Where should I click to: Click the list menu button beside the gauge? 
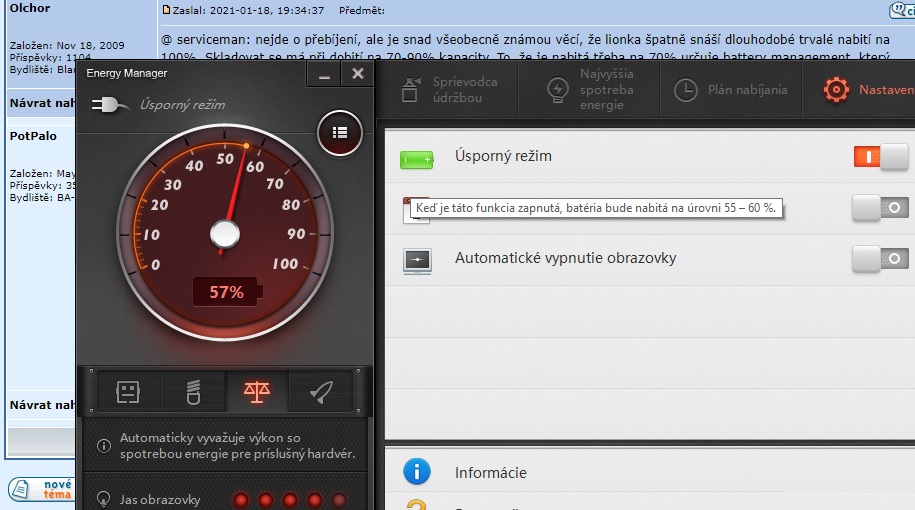point(339,131)
